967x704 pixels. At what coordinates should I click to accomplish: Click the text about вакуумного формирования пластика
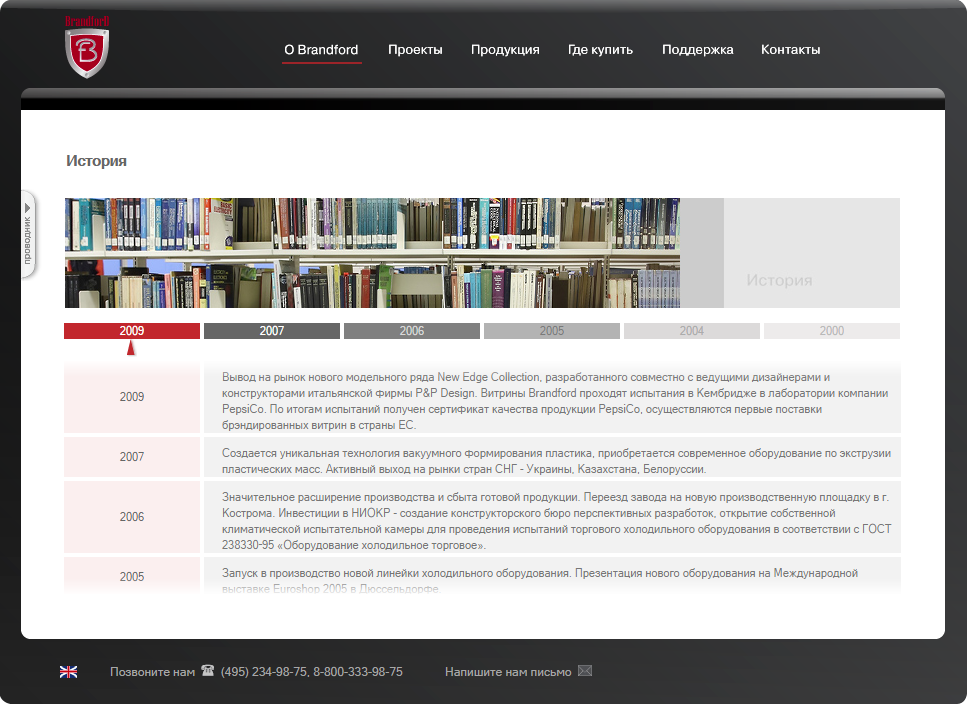click(x=556, y=461)
